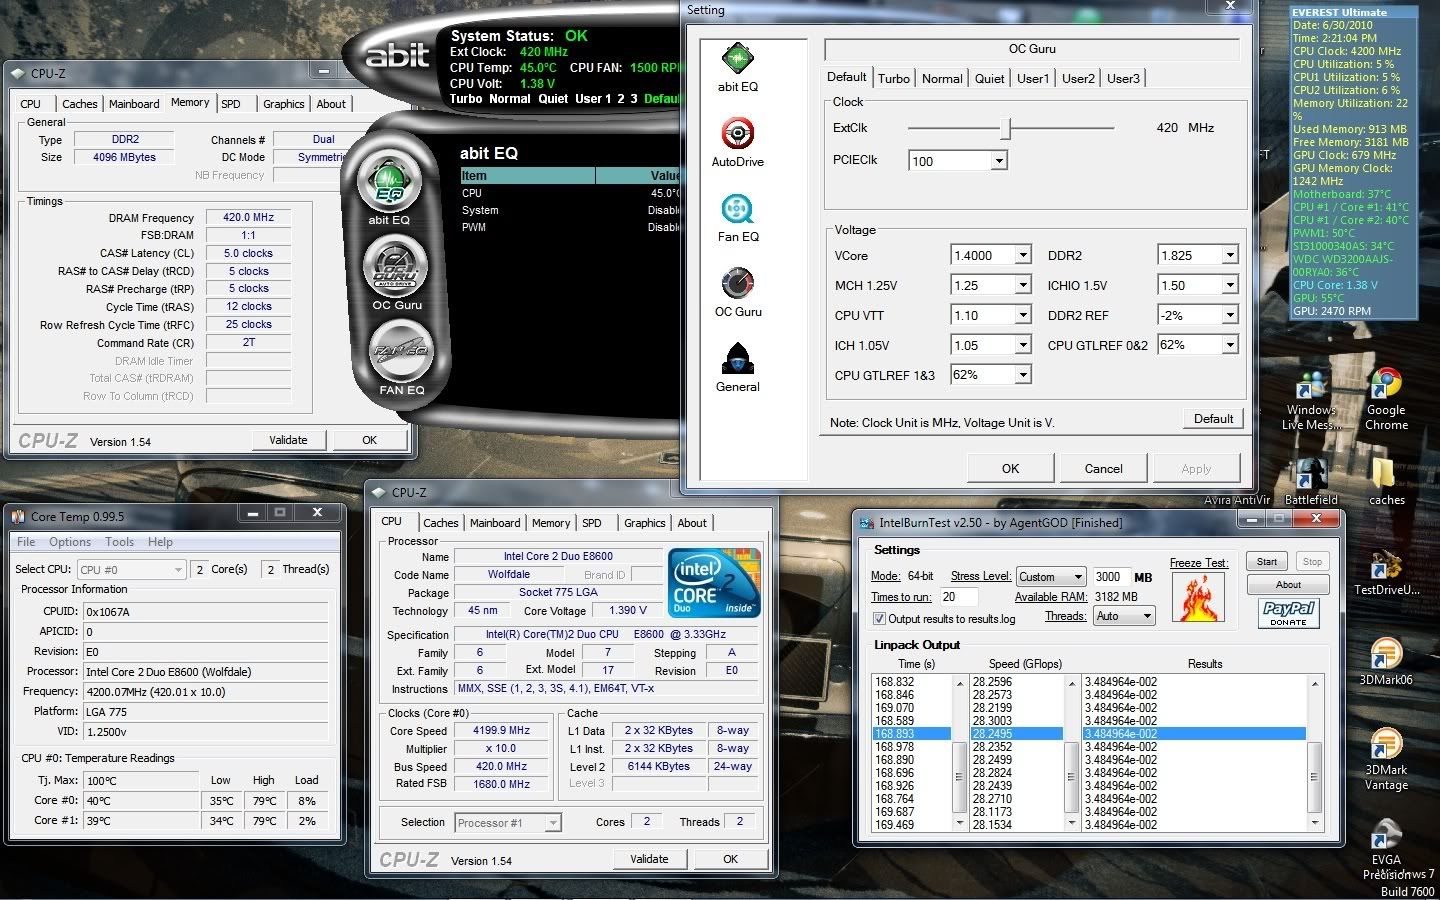Open the Battlefield desktop shortcut
This screenshot has height=900, width=1440.
[1310, 475]
